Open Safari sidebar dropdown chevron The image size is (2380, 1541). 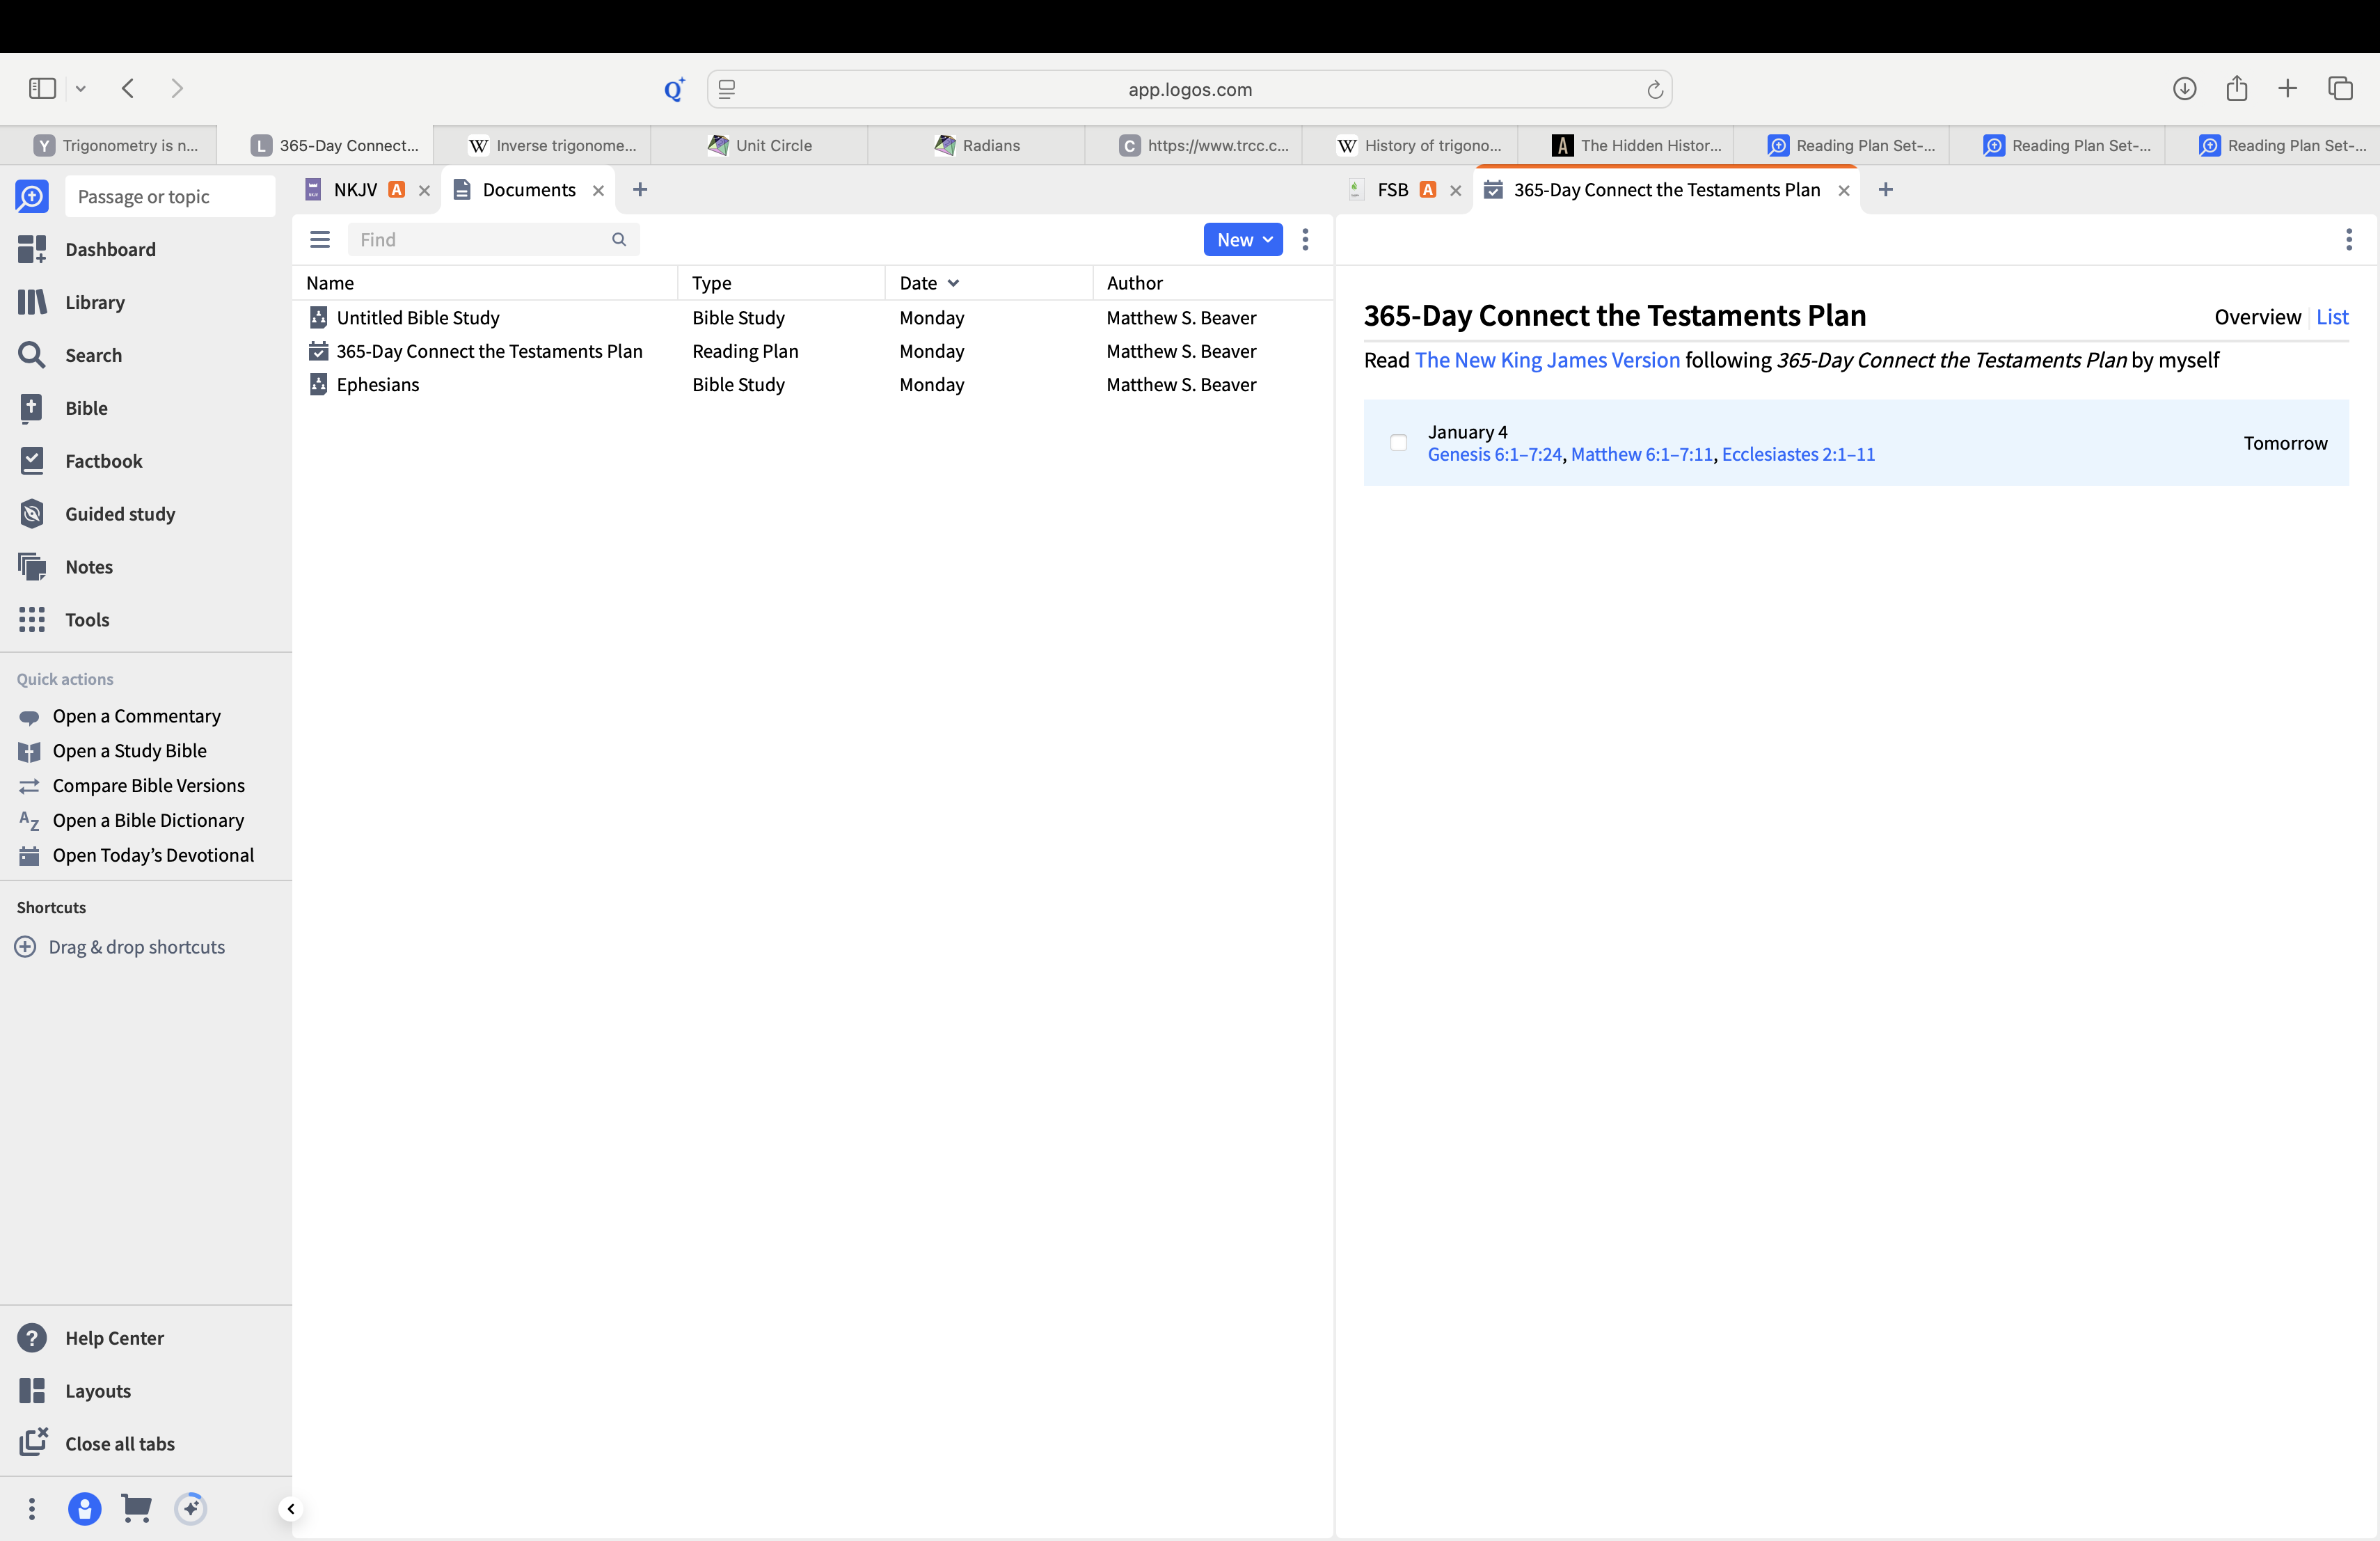pos(81,89)
